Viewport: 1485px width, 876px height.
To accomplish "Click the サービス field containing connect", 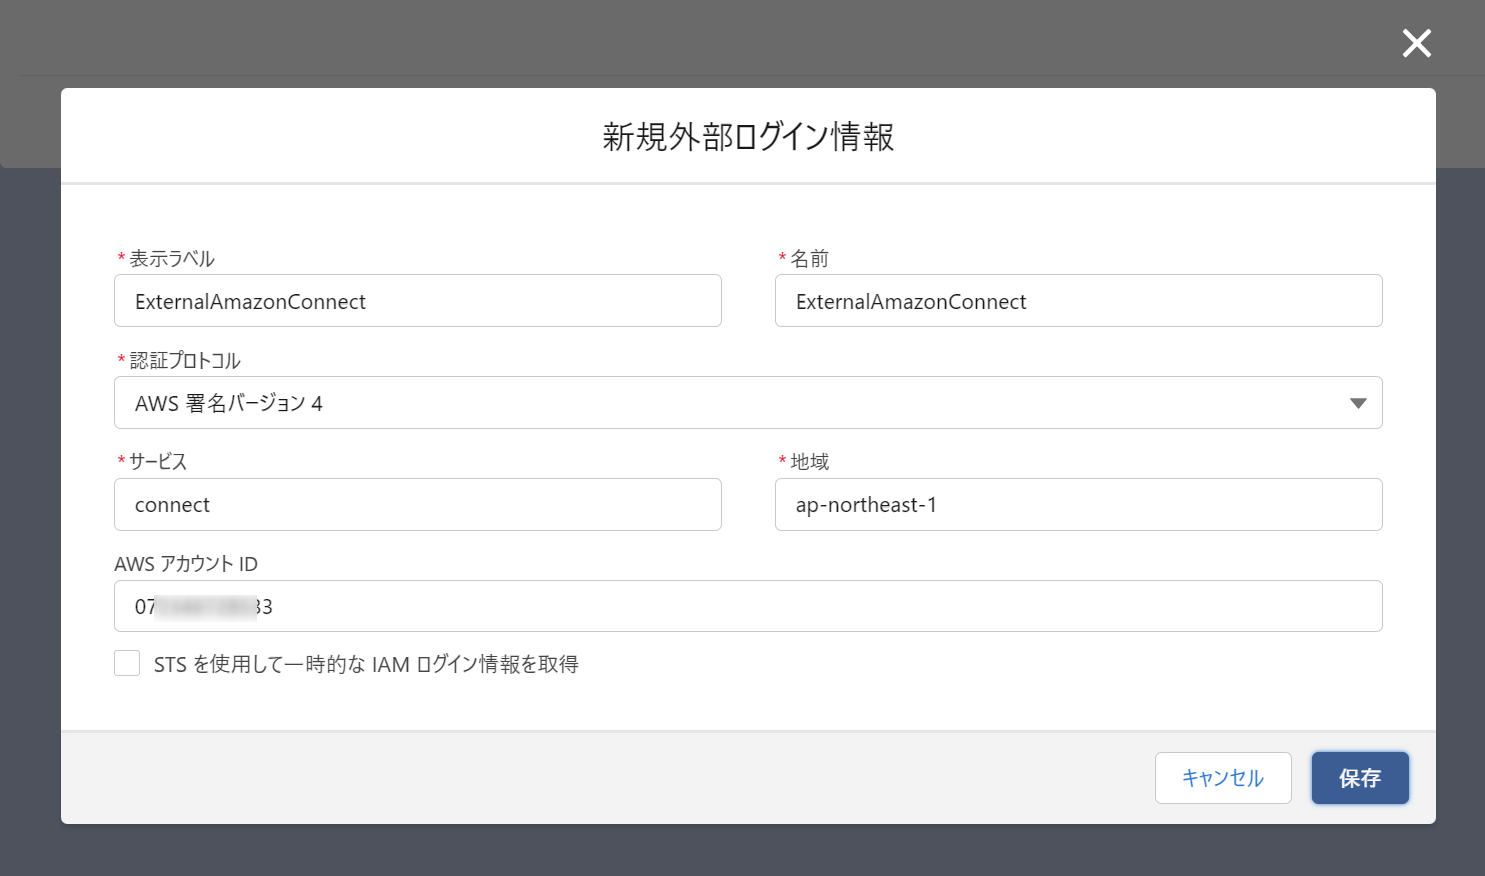I will (x=418, y=505).
